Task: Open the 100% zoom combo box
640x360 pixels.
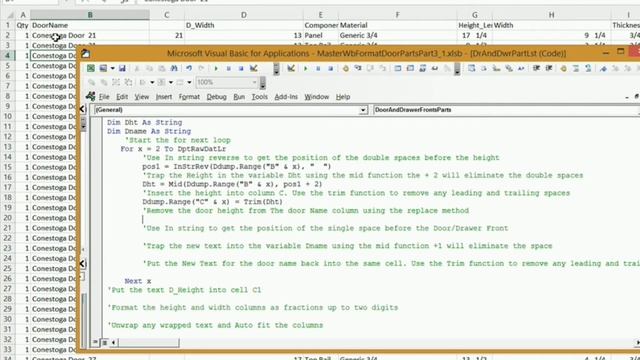Action: 227,82
